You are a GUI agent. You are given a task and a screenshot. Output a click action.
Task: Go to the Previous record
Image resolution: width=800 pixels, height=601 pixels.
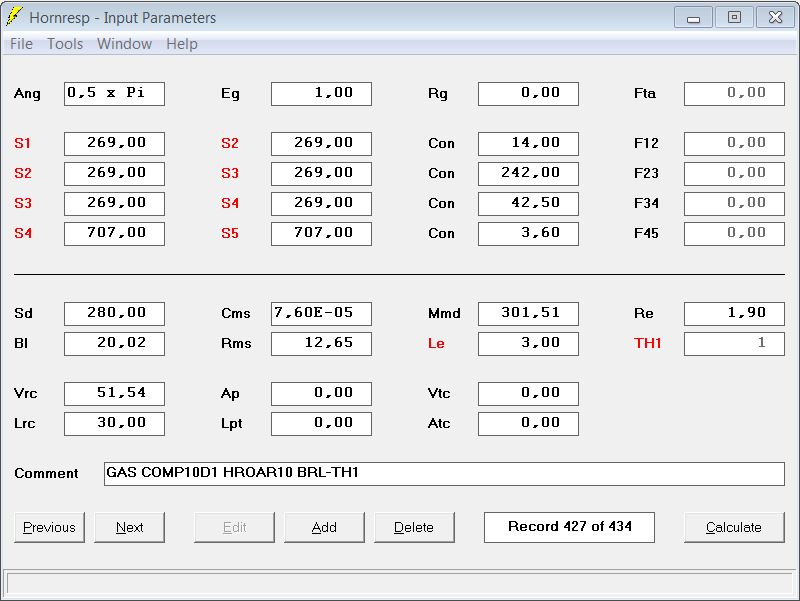click(x=49, y=527)
